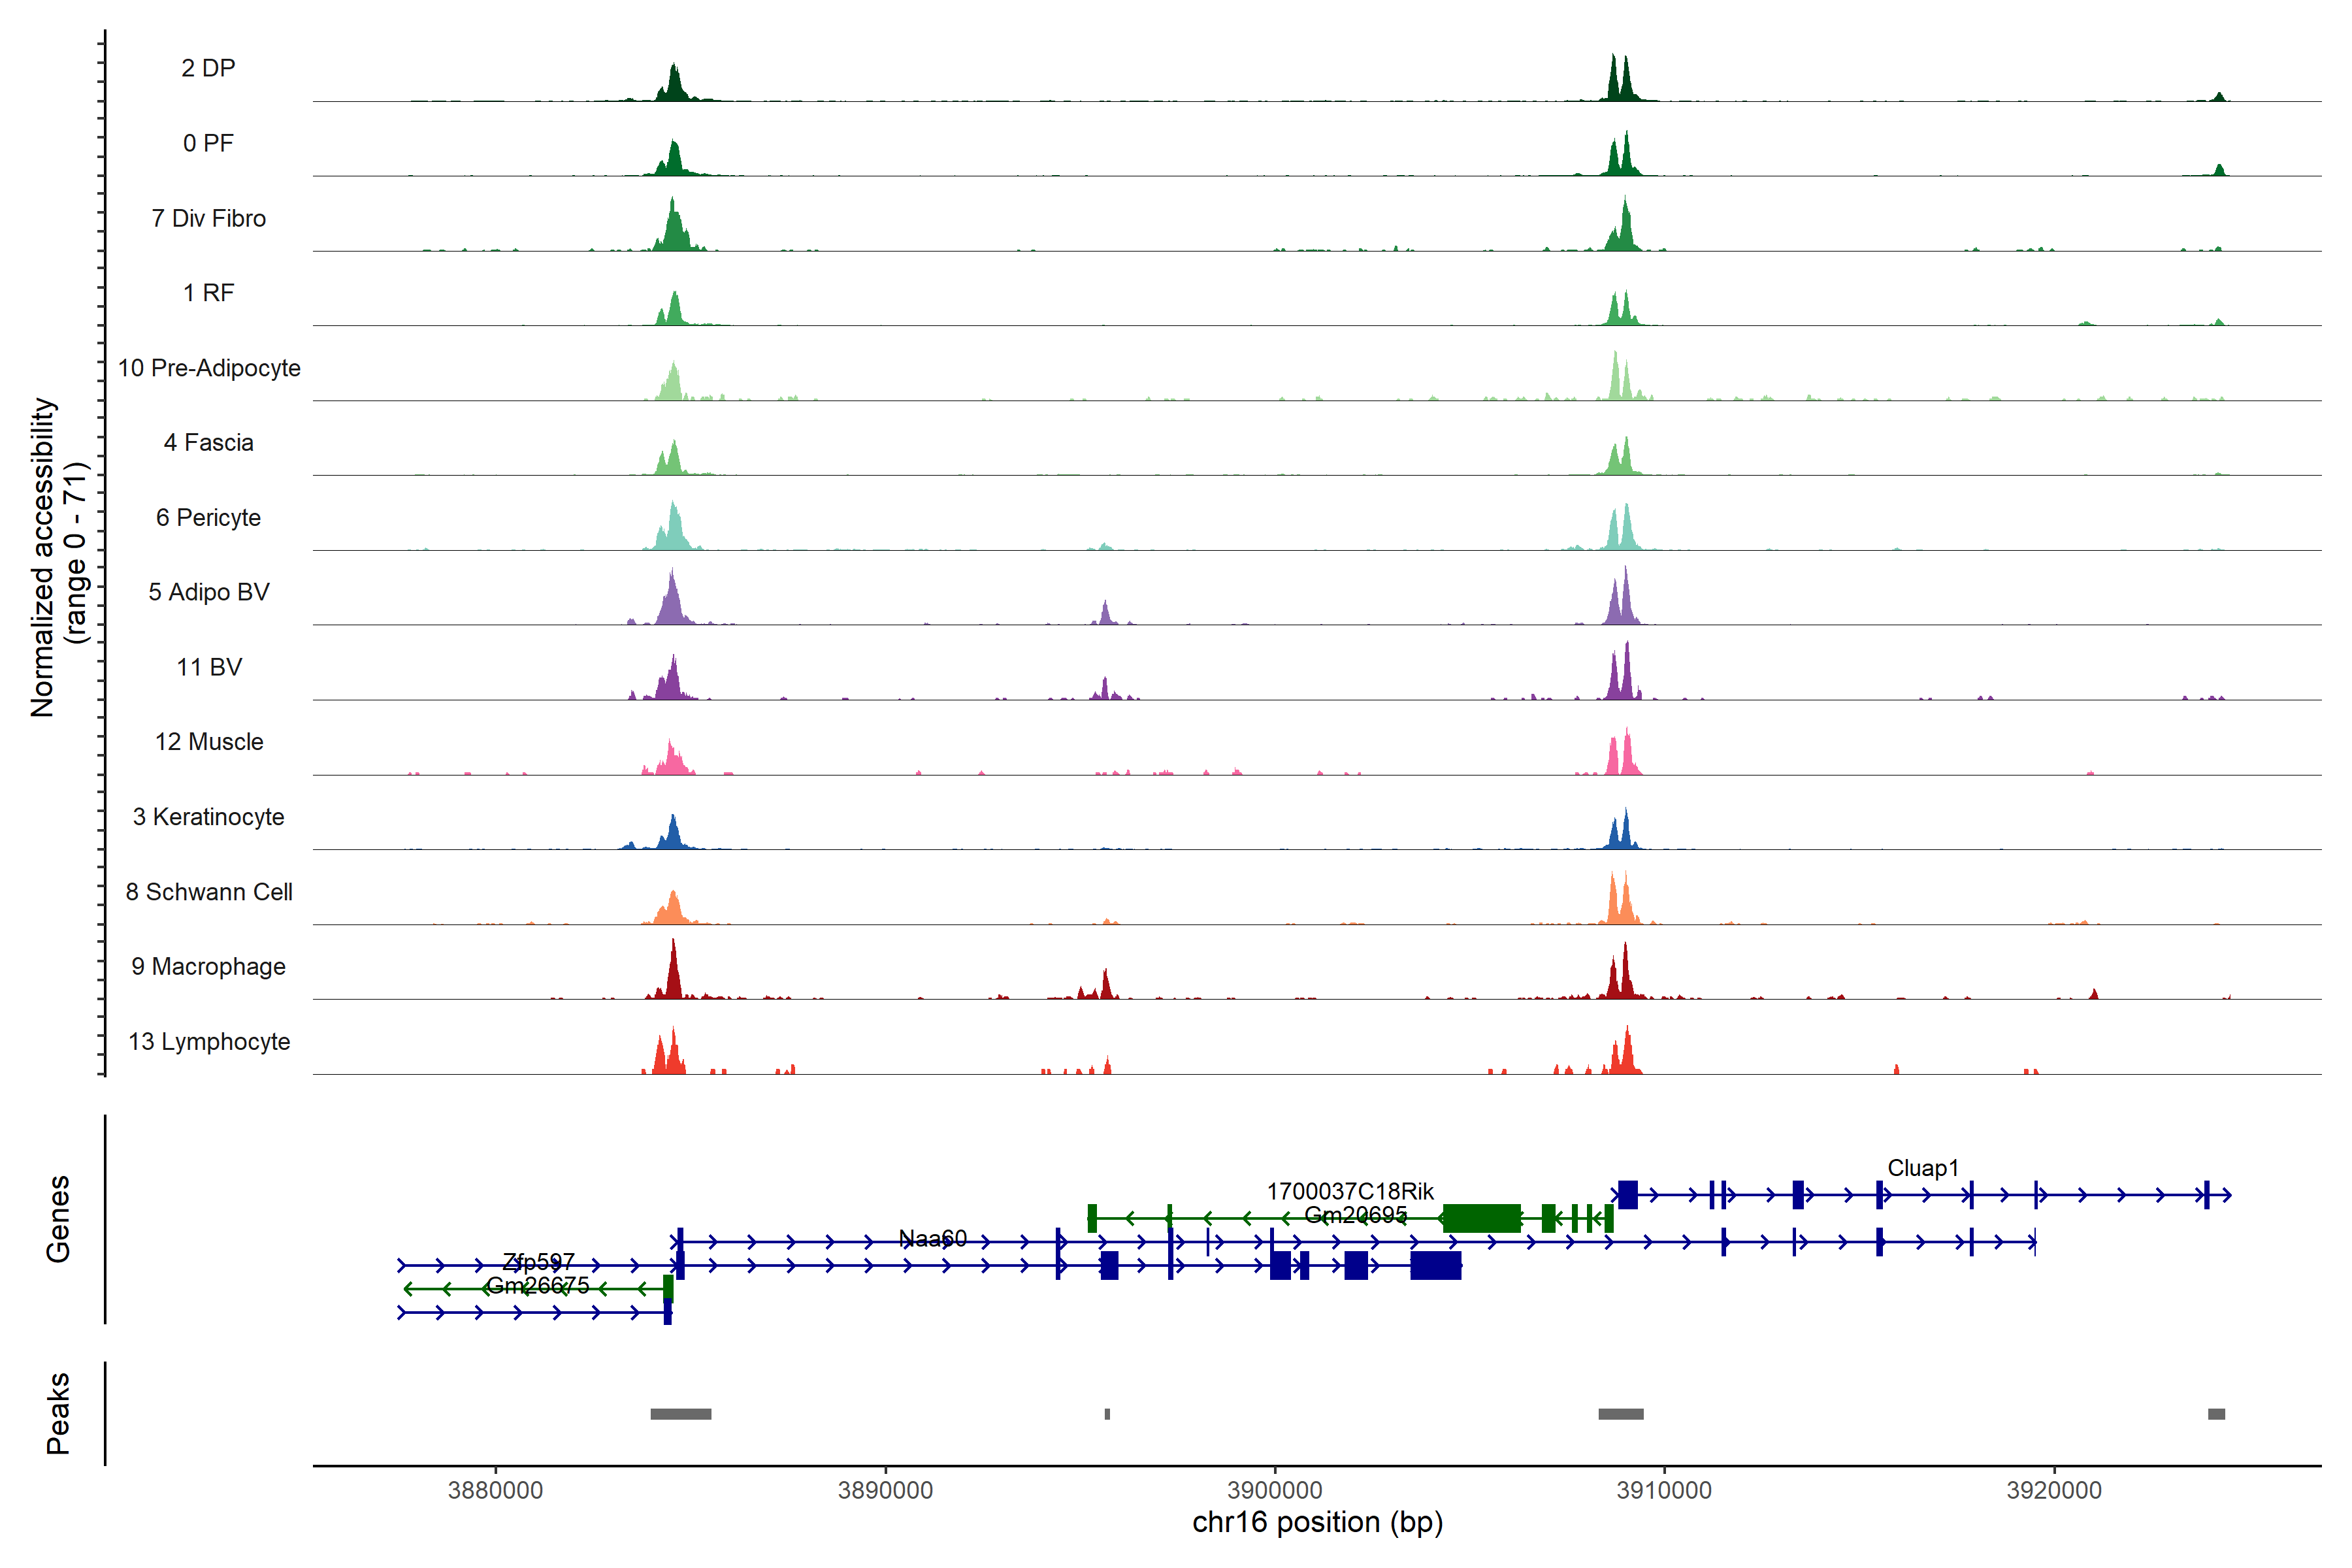Image resolution: width=2352 pixels, height=1568 pixels.
Task: Click the 8 Schwann Cell label
Action: pos(208,892)
